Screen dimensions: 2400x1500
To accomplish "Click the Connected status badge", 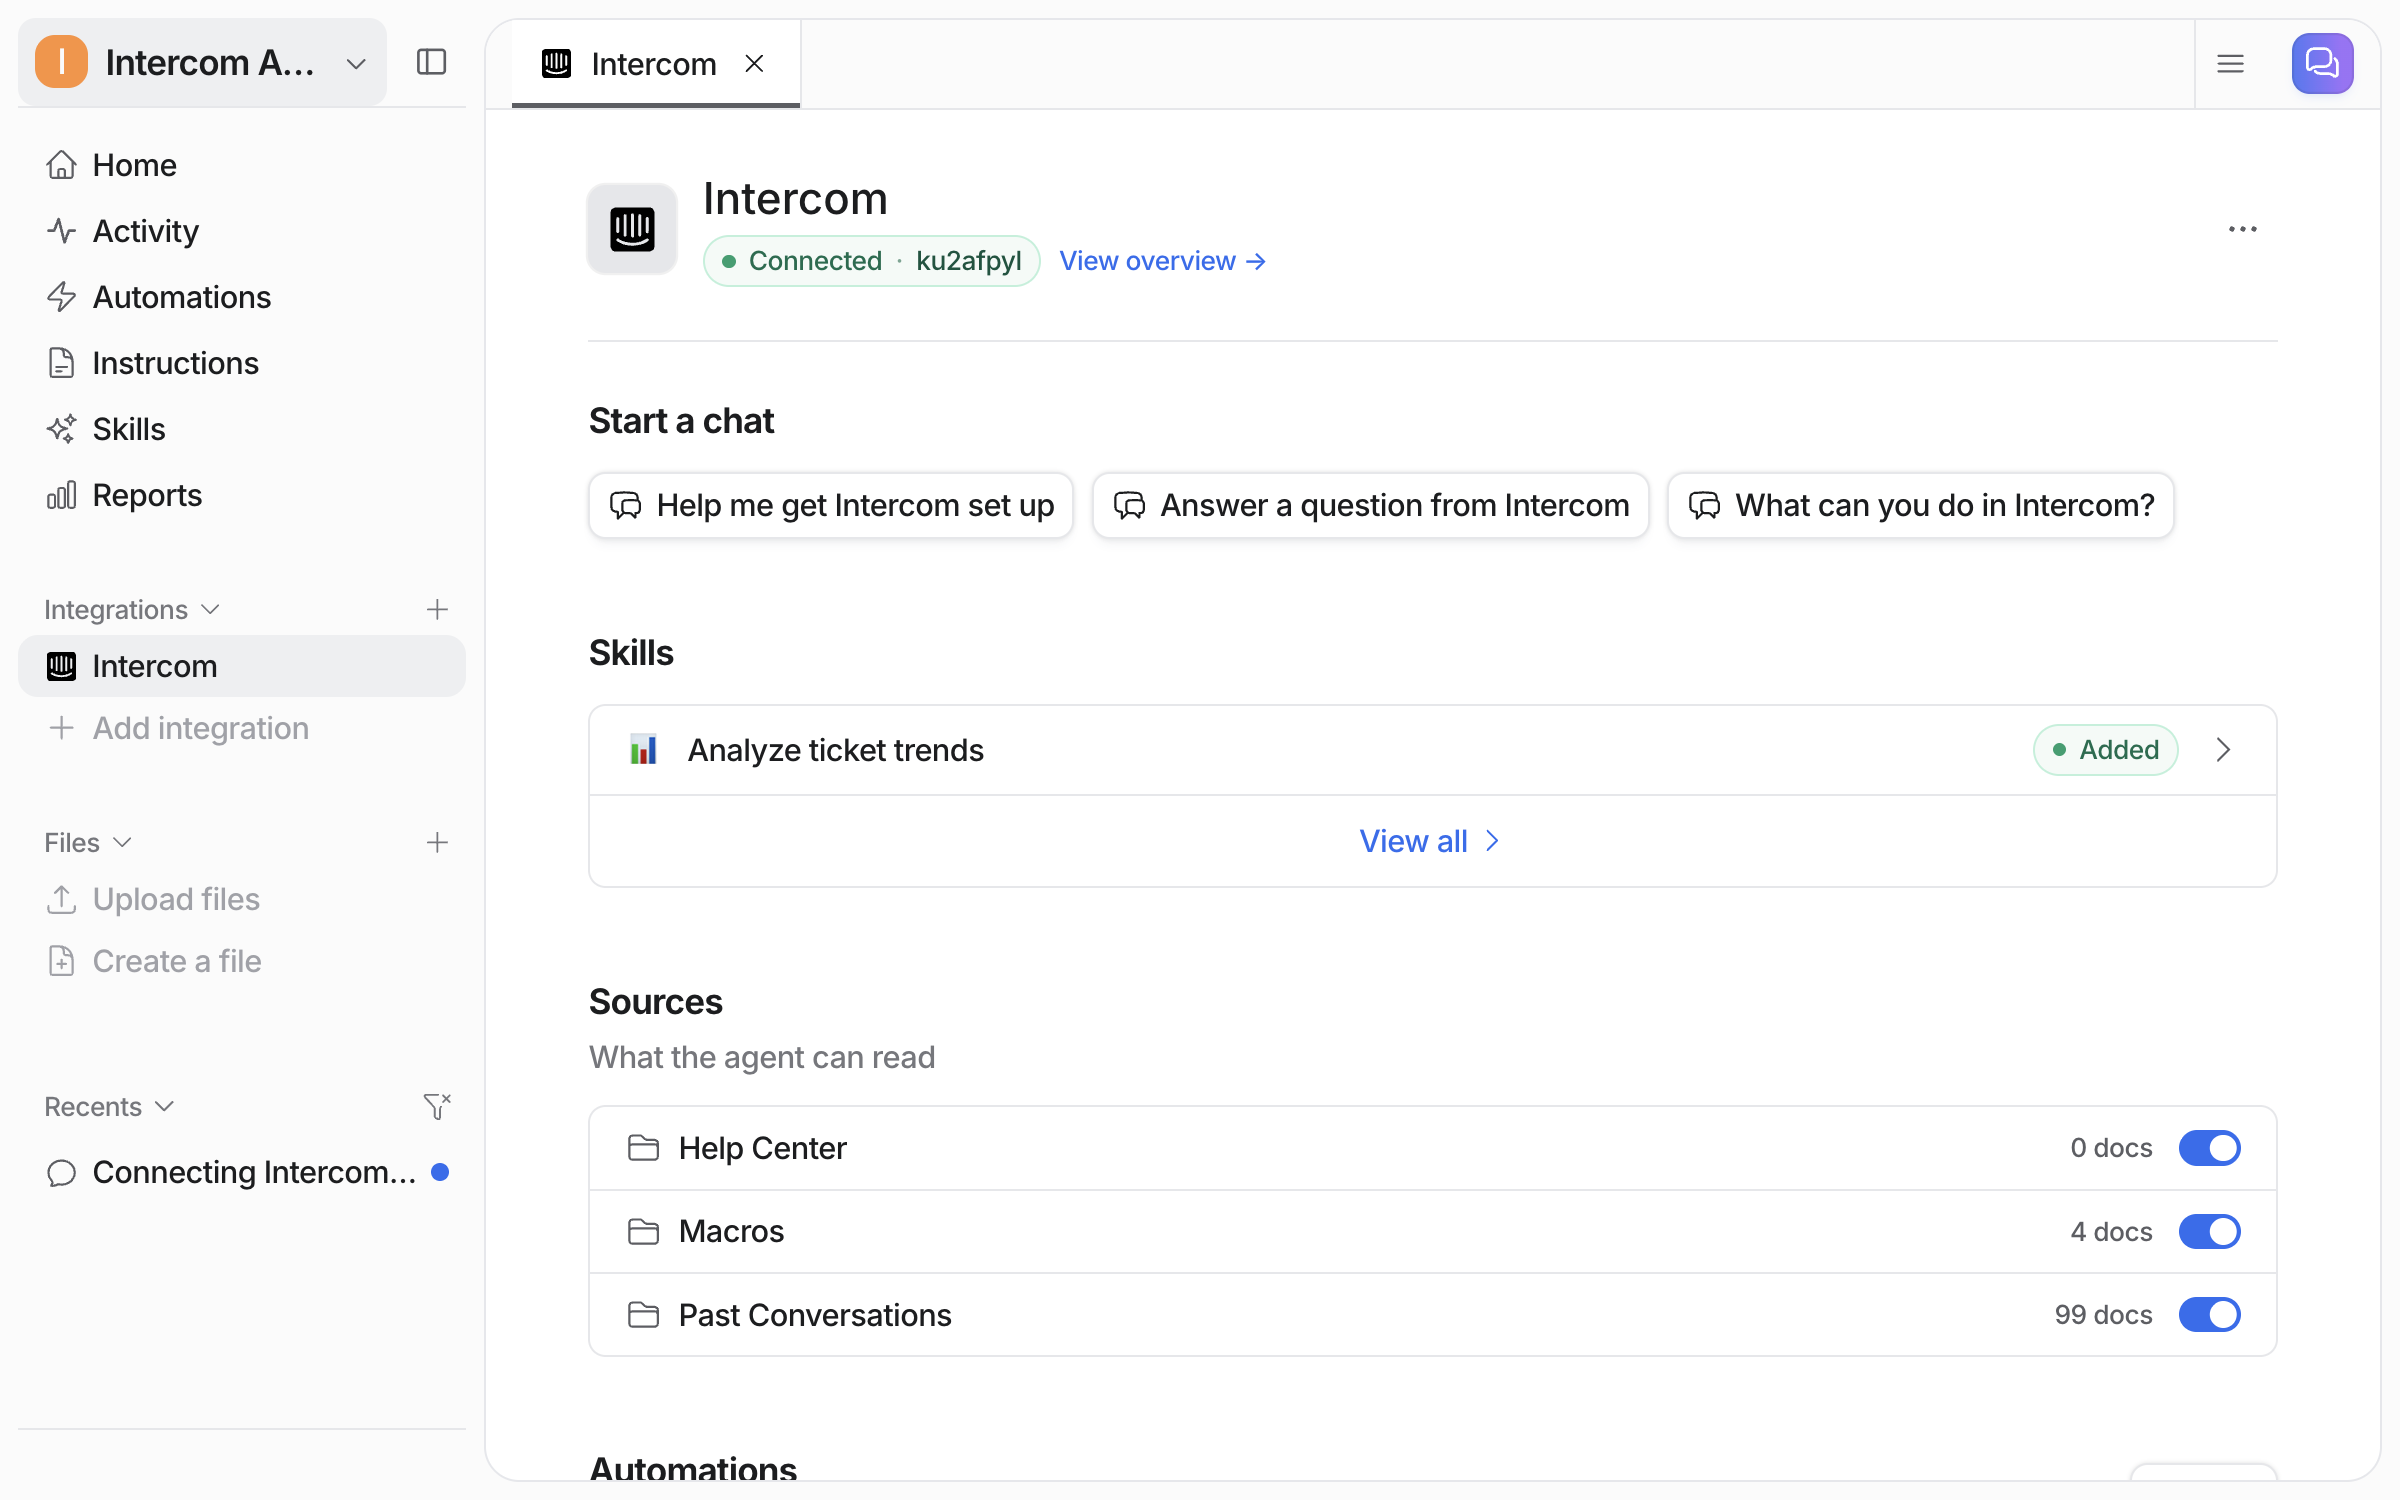I will pyautogui.click(x=871, y=261).
